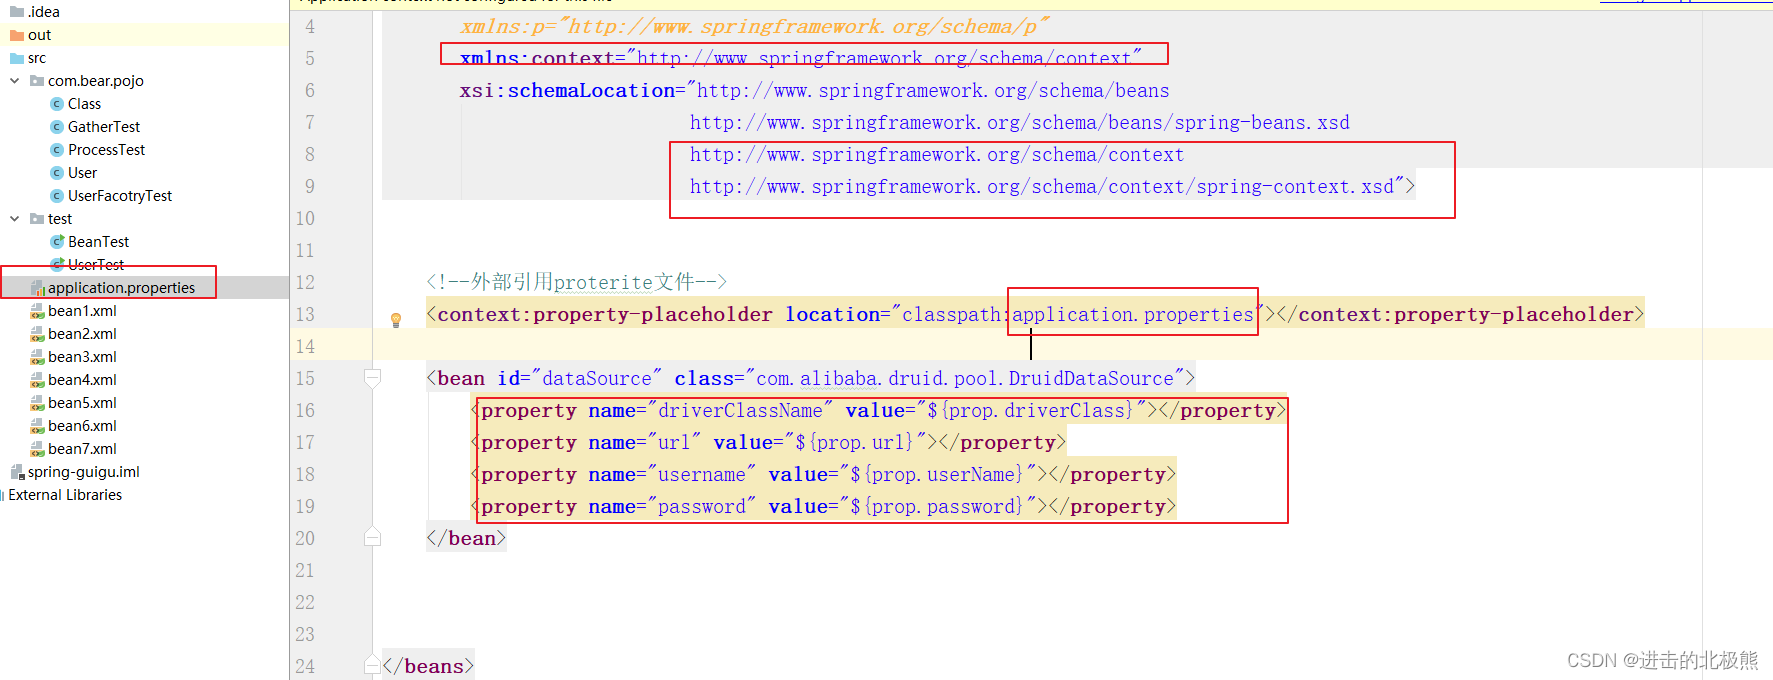Image resolution: width=1773 pixels, height=680 pixels.
Task: Click the spring-context.xsd URL on line 9
Action: pyautogui.click(x=1041, y=186)
